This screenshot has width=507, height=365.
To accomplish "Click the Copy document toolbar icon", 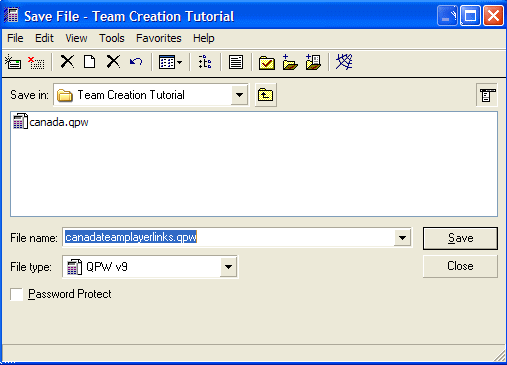I will (x=89, y=62).
